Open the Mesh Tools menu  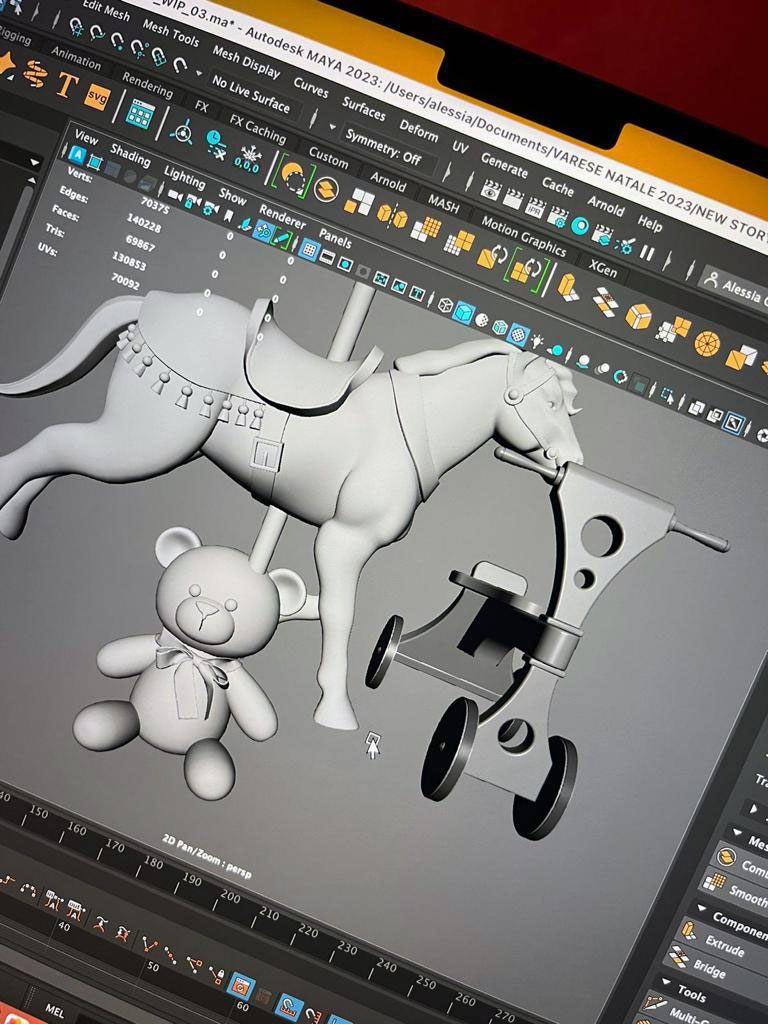[x=170, y=32]
